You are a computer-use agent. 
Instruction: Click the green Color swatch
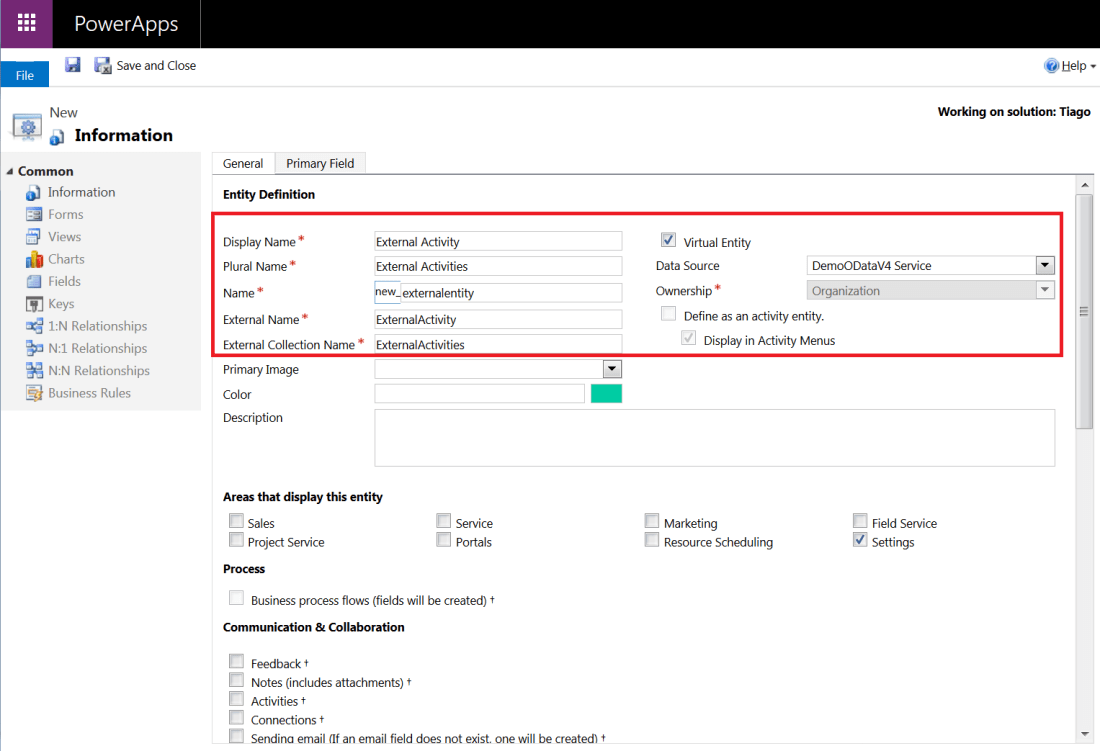tap(606, 394)
